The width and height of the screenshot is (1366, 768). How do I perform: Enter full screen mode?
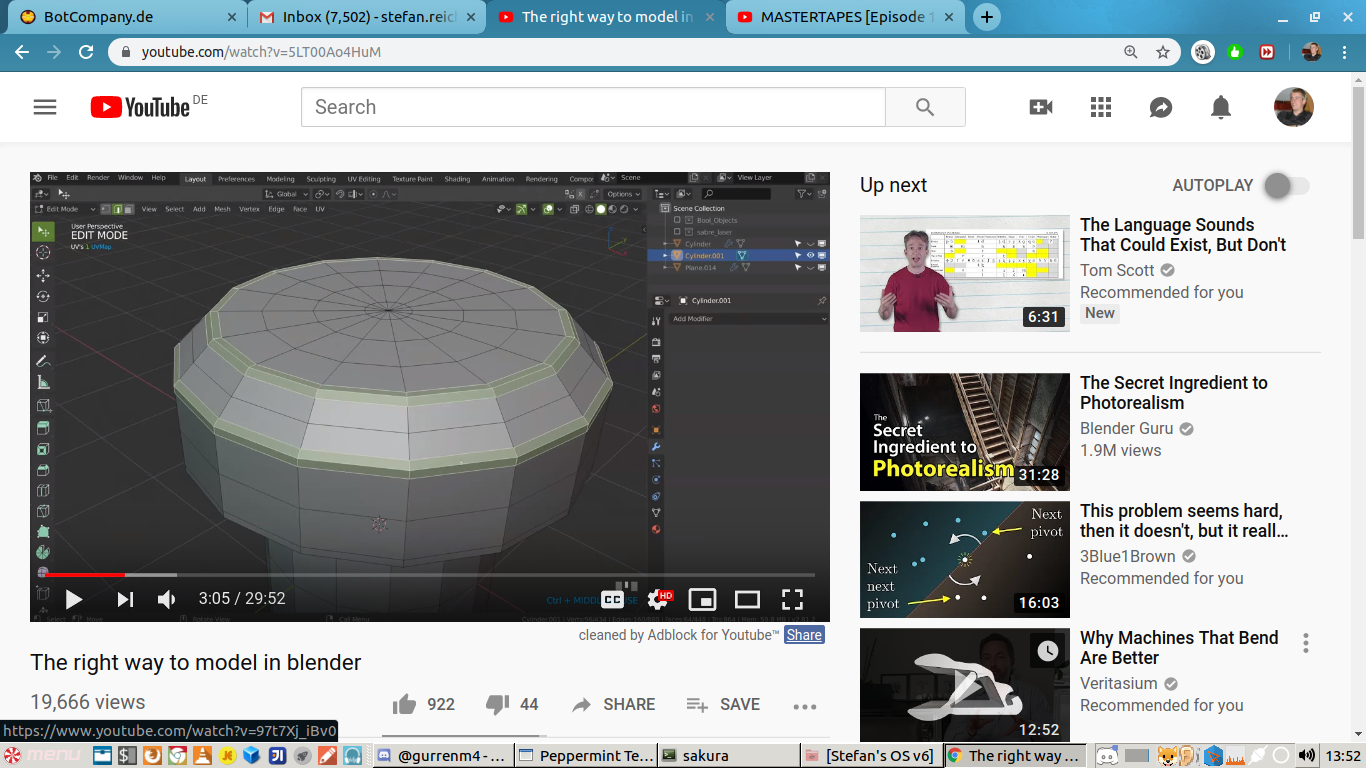point(792,599)
